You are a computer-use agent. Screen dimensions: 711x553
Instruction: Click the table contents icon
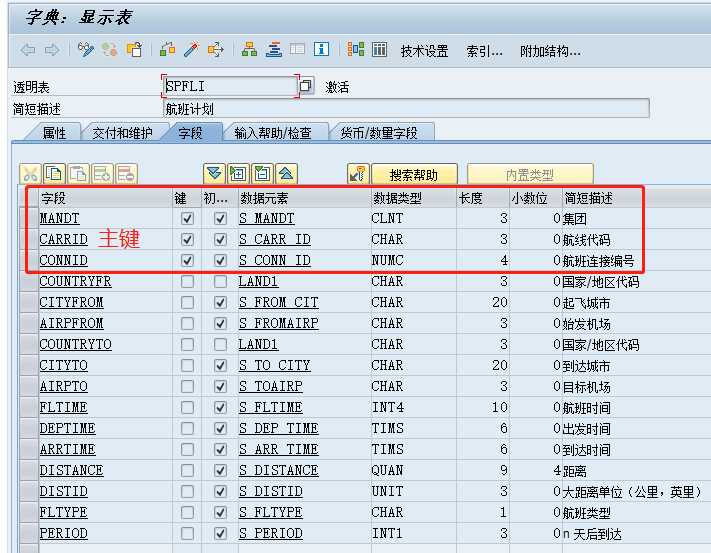click(380, 49)
